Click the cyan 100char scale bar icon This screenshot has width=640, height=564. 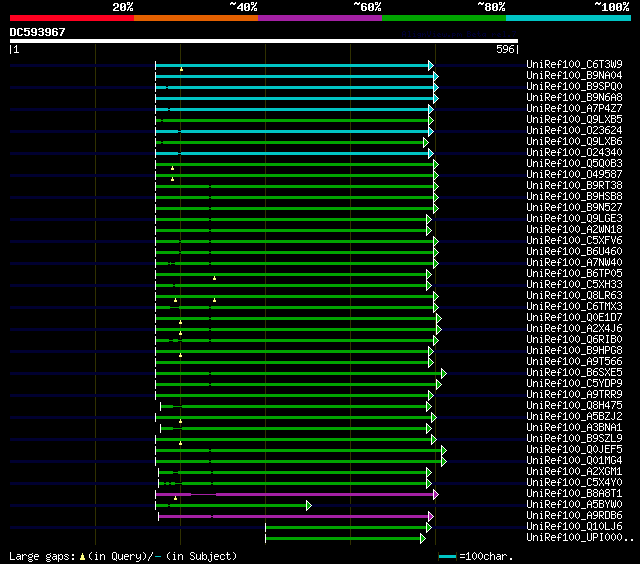point(446,556)
